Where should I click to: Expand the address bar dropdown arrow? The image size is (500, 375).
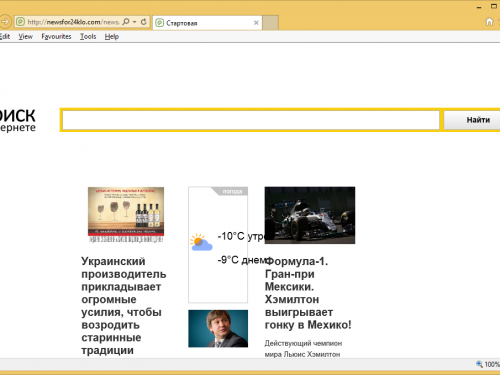(135, 22)
